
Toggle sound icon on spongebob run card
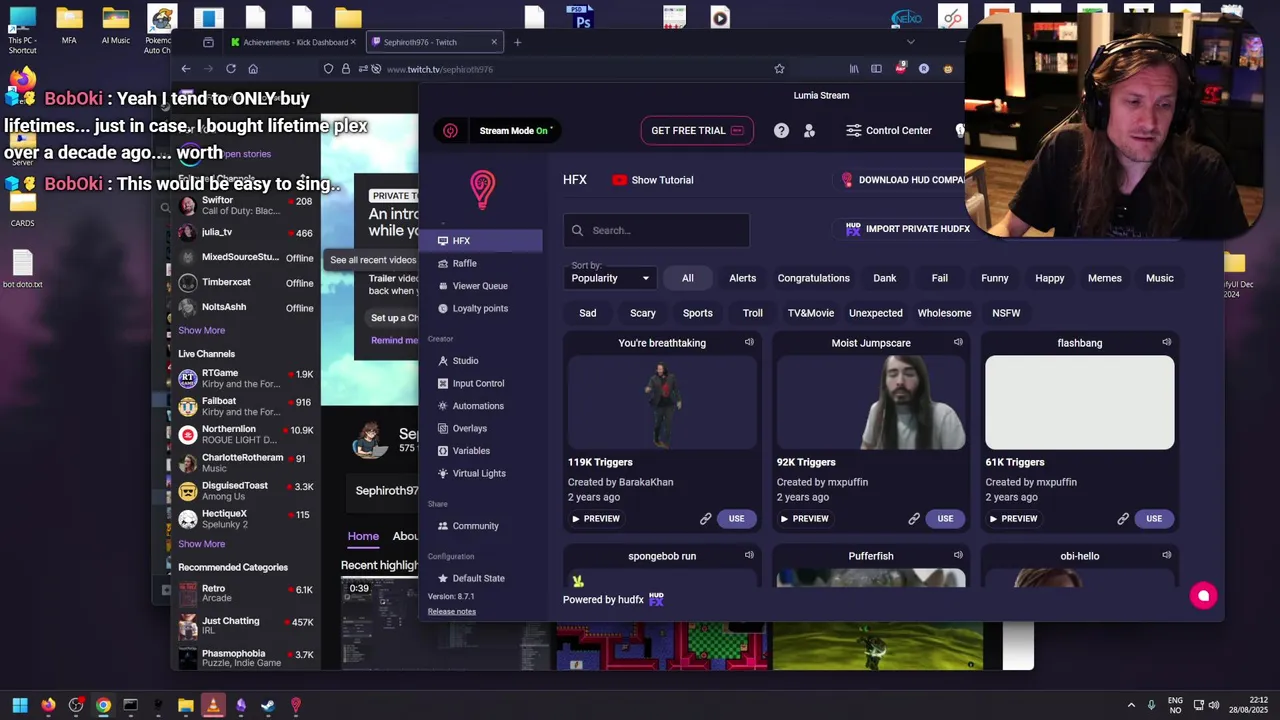[x=749, y=555]
